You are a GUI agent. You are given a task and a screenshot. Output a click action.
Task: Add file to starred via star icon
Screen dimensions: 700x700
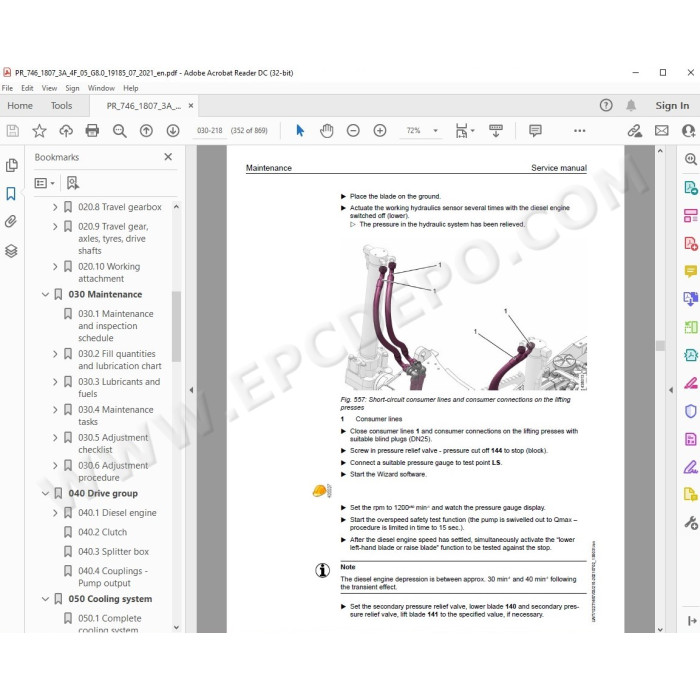pyautogui.click(x=39, y=130)
